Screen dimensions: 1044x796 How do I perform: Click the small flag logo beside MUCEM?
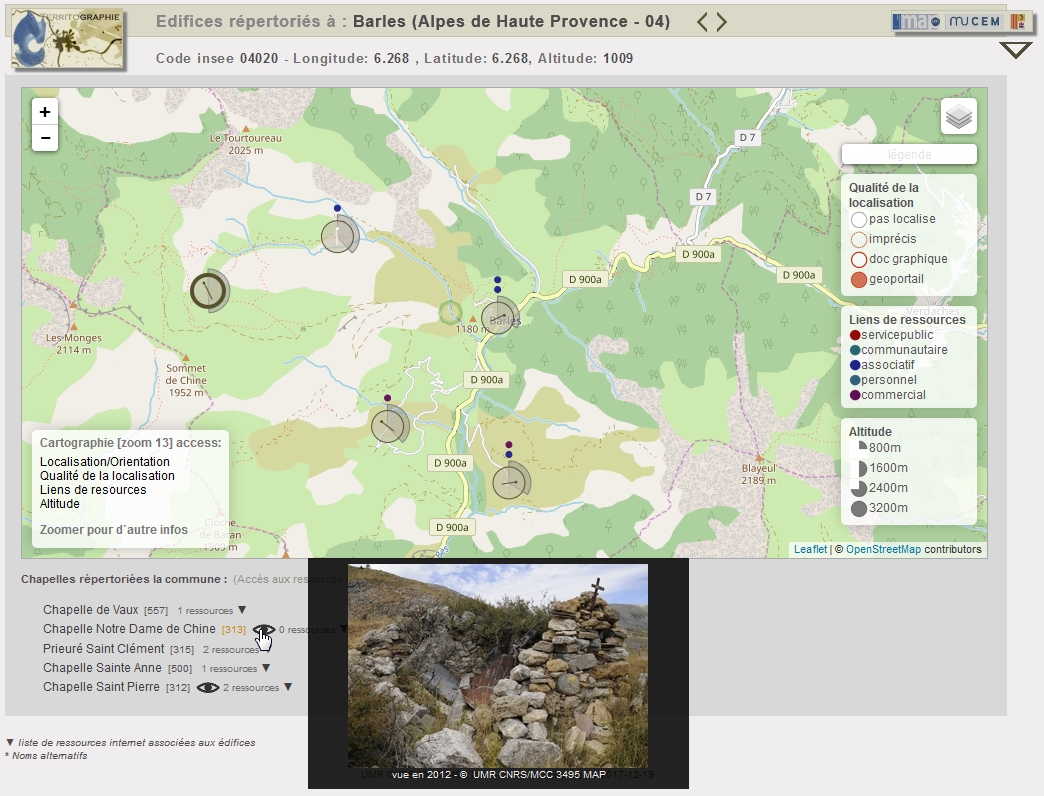(x=1017, y=21)
